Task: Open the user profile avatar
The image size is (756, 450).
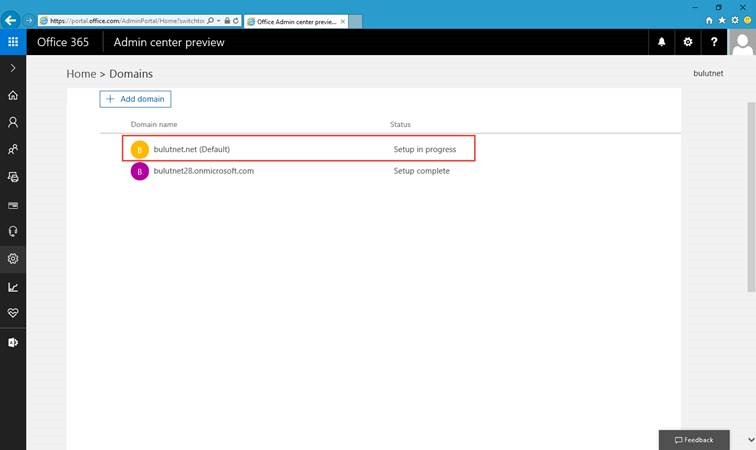Action: tap(742, 42)
